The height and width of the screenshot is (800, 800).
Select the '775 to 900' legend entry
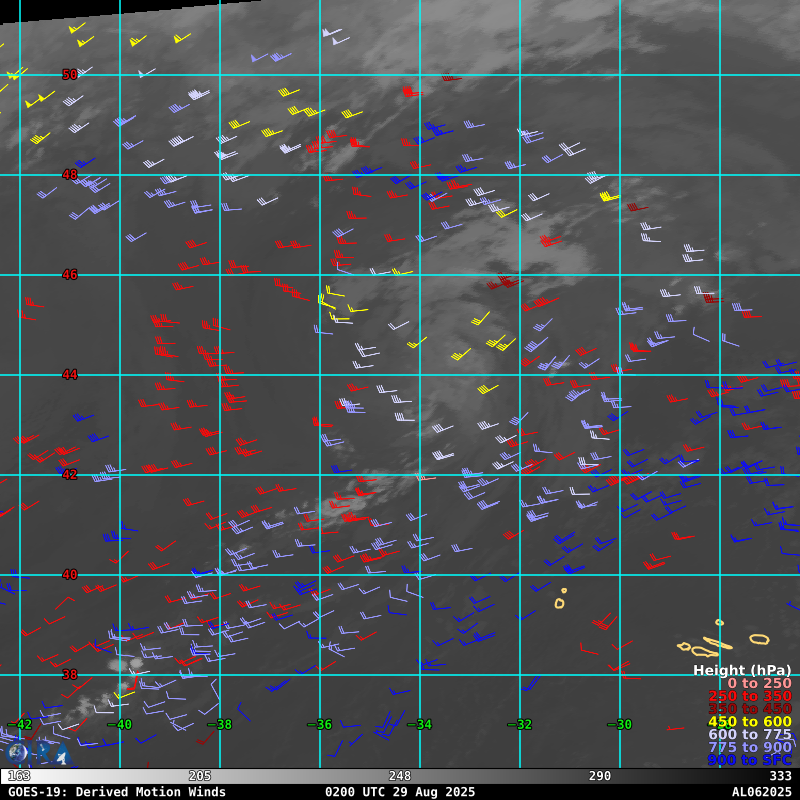(749, 748)
